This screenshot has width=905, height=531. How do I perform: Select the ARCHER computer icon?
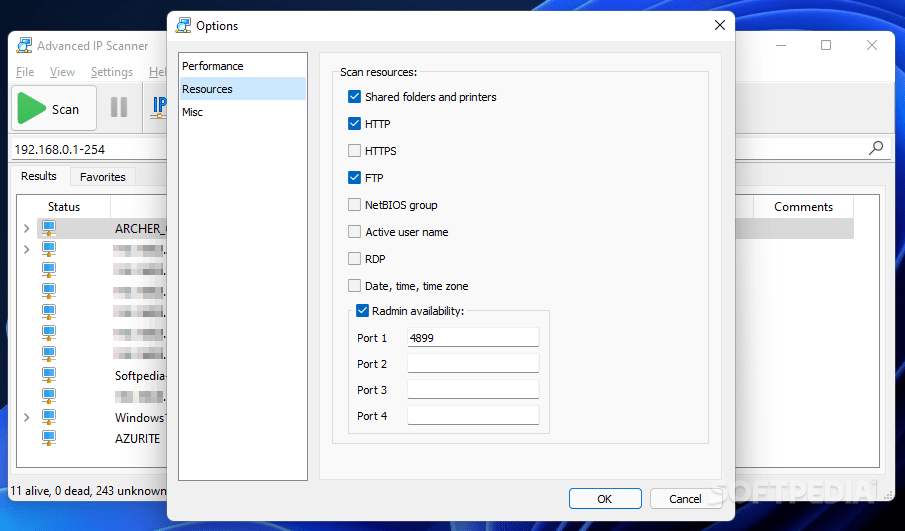coord(49,229)
